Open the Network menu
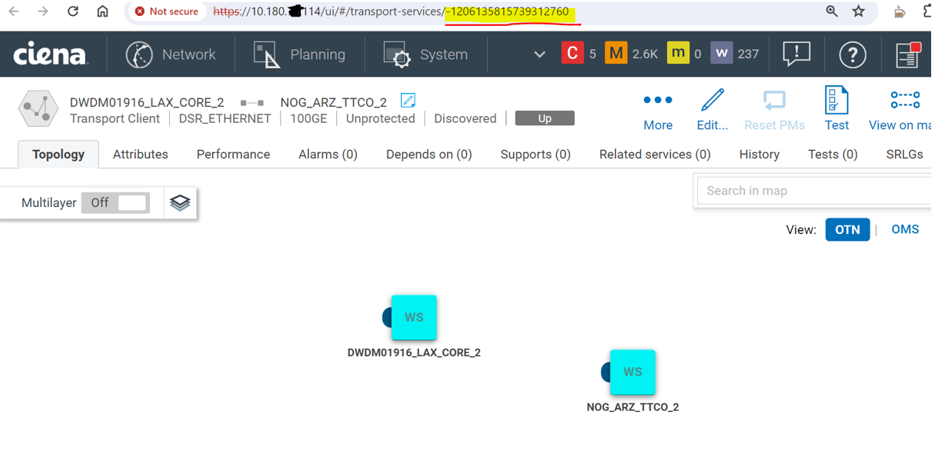Image resolution: width=939 pixels, height=451 pixels. point(171,55)
